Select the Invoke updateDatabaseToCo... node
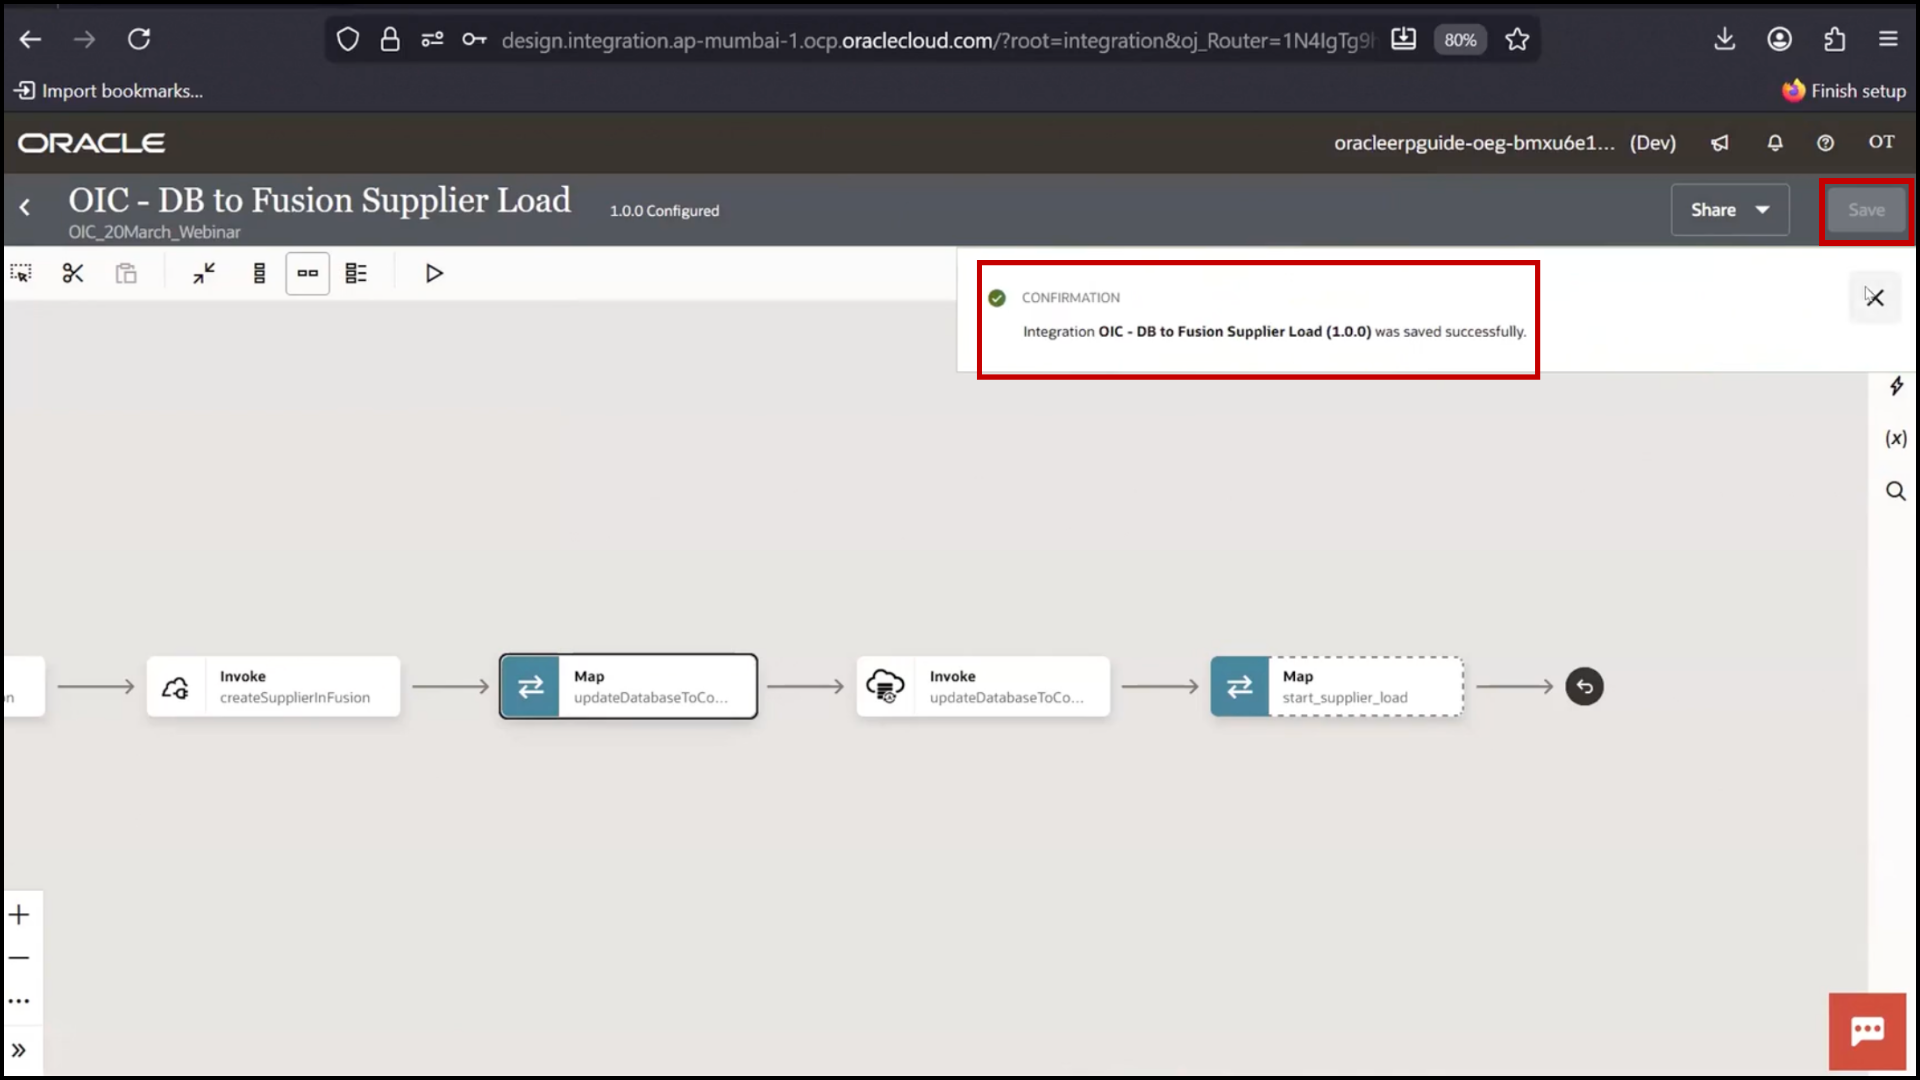Image resolution: width=1920 pixels, height=1080 pixels. tap(984, 686)
